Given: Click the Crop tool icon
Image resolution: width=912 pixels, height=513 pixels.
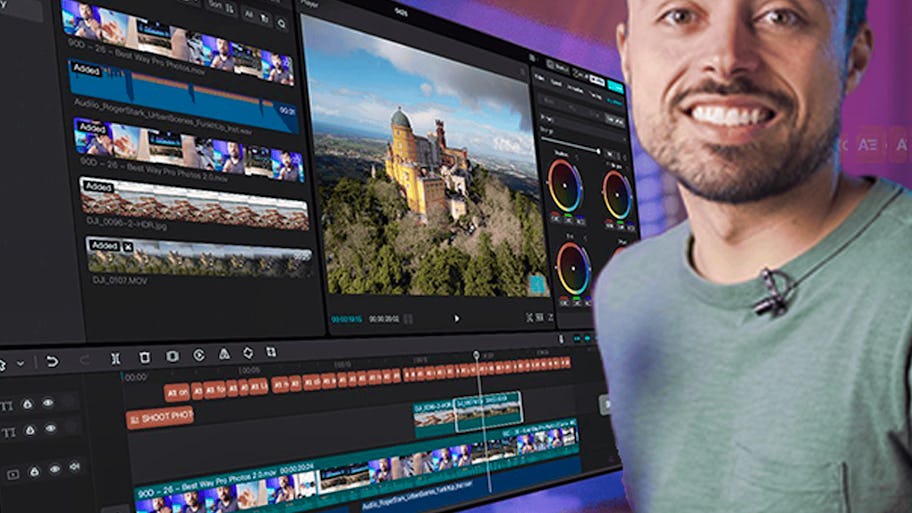Looking at the screenshot, I should (271, 352).
